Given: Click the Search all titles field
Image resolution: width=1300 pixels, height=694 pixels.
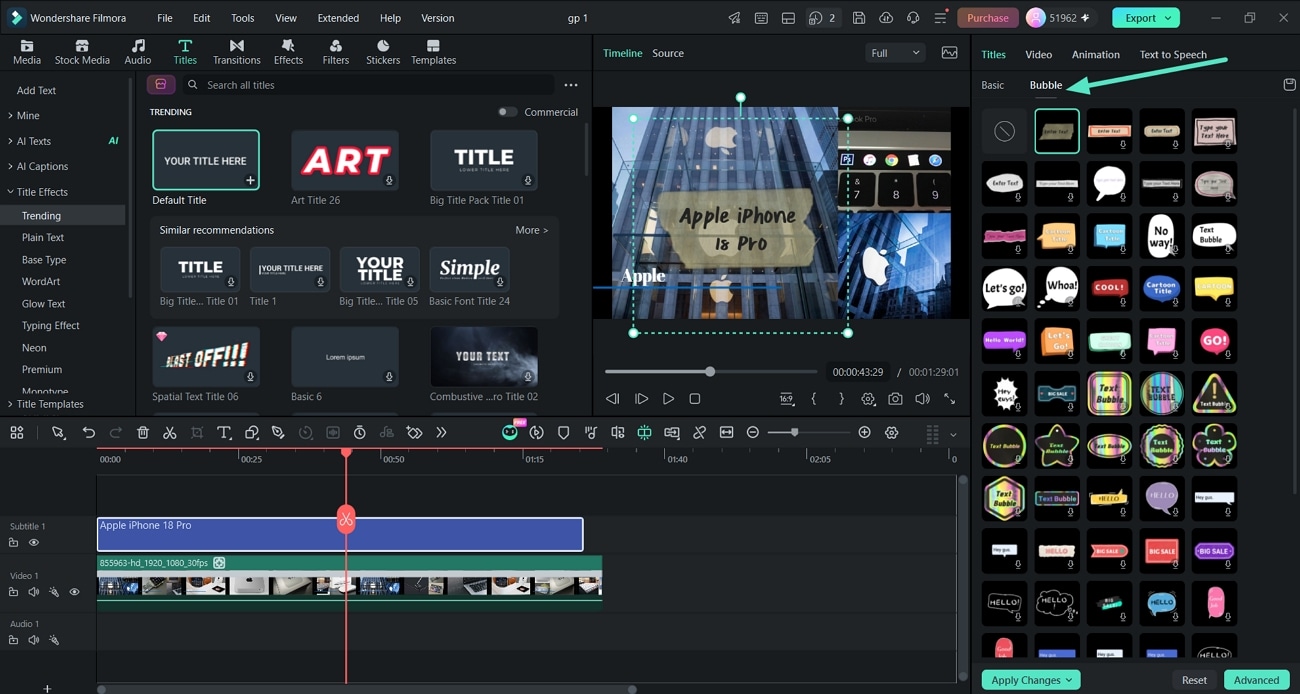Looking at the screenshot, I should pos(370,85).
